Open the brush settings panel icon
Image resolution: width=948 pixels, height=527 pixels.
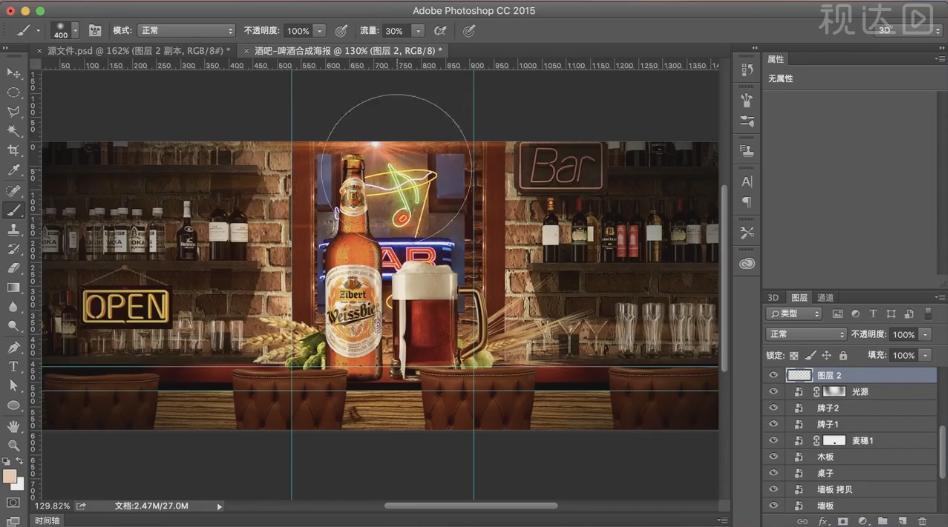95,30
